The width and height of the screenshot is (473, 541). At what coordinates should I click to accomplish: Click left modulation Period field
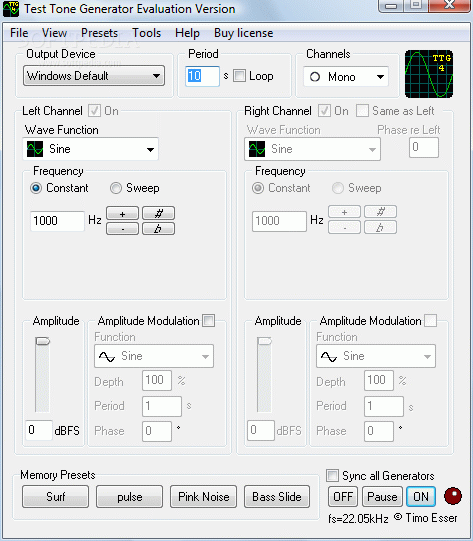pyautogui.click(x=162, y=406)
